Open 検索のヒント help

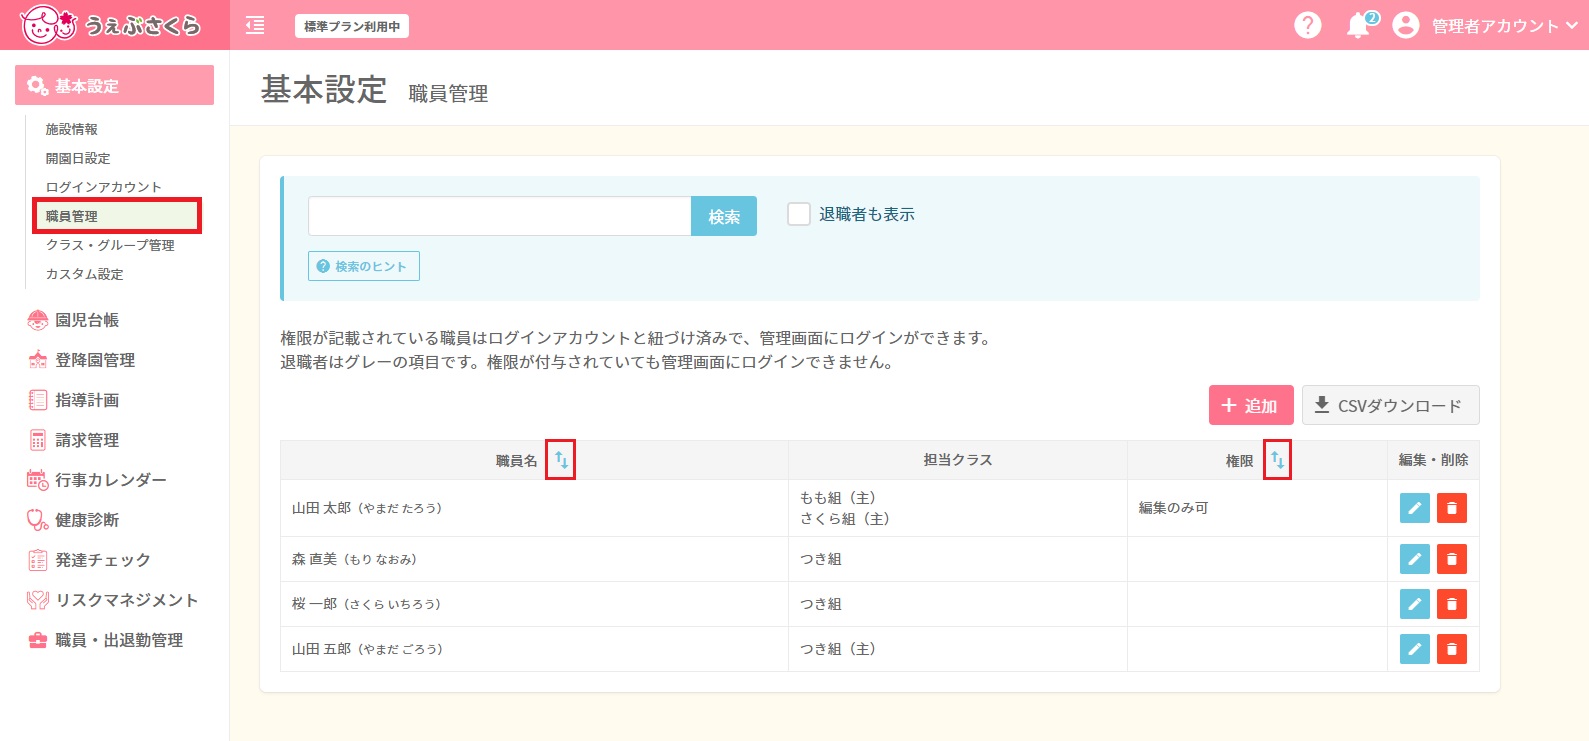point(364,266)
